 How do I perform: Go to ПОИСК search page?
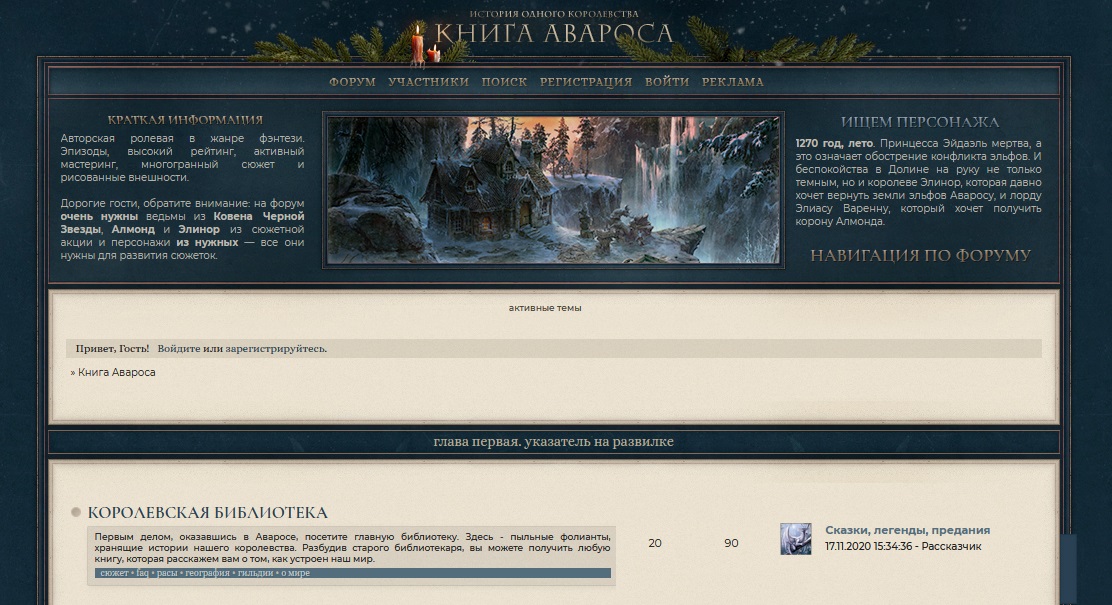(x=504, y=82)
